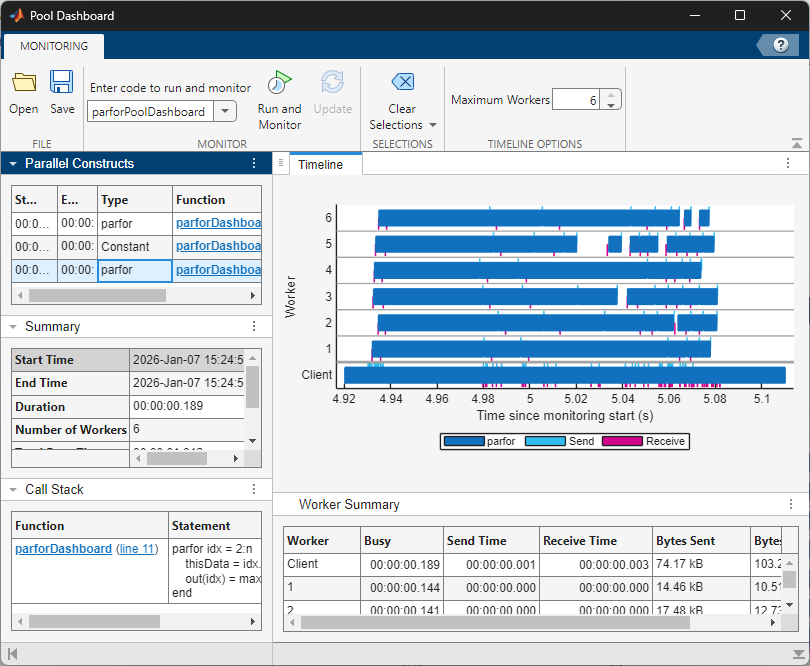Open the Parallel Constructs panel options menu
810x666 pixels.
click(x=254, y=163)
